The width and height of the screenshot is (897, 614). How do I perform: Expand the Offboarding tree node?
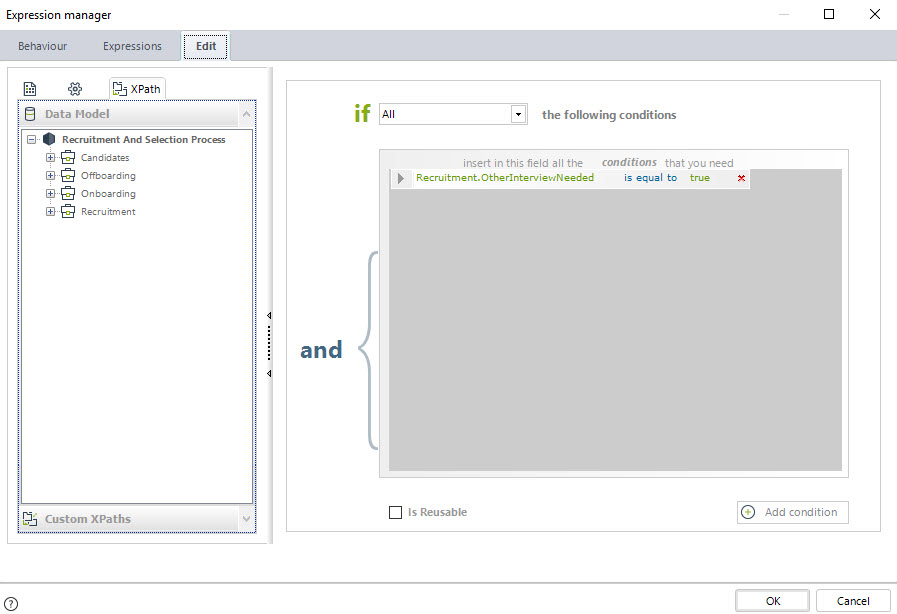(51, 176)
